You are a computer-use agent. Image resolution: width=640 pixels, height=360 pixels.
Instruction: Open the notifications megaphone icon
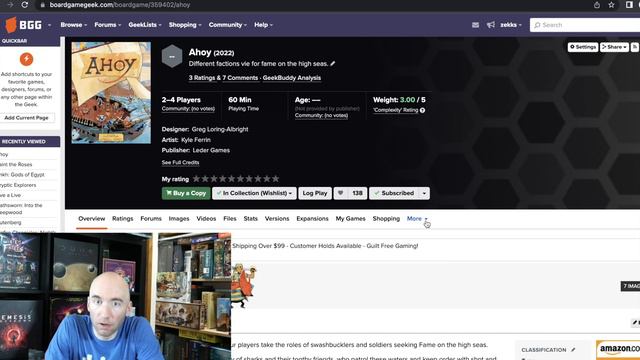click(x=491, y=25)
